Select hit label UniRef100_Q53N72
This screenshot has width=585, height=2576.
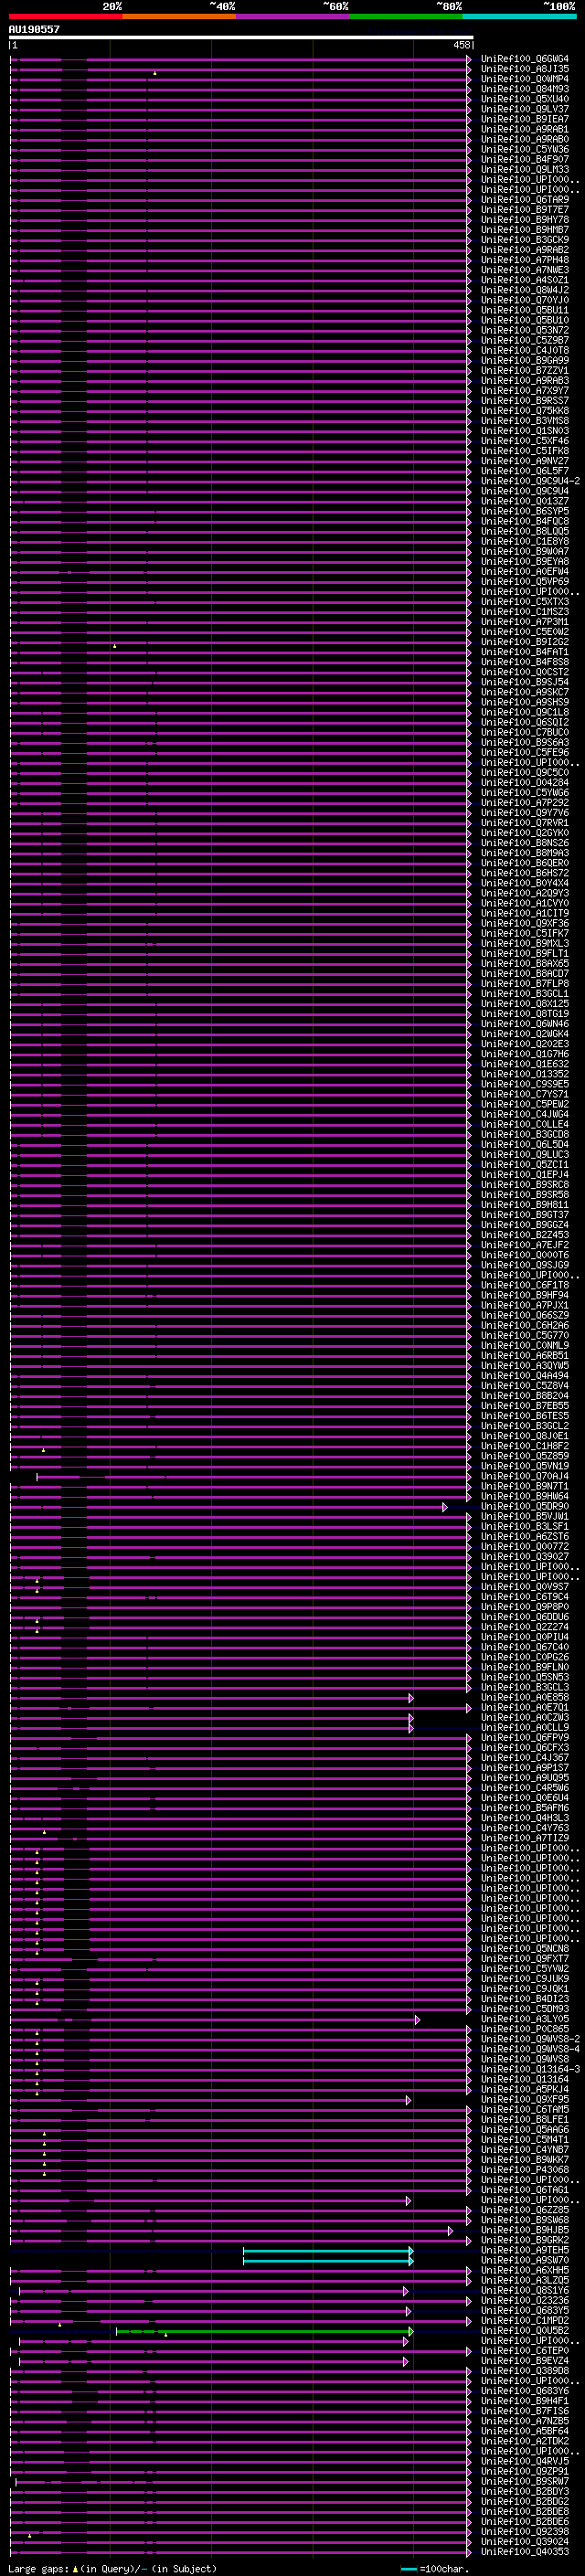point(525,330)
